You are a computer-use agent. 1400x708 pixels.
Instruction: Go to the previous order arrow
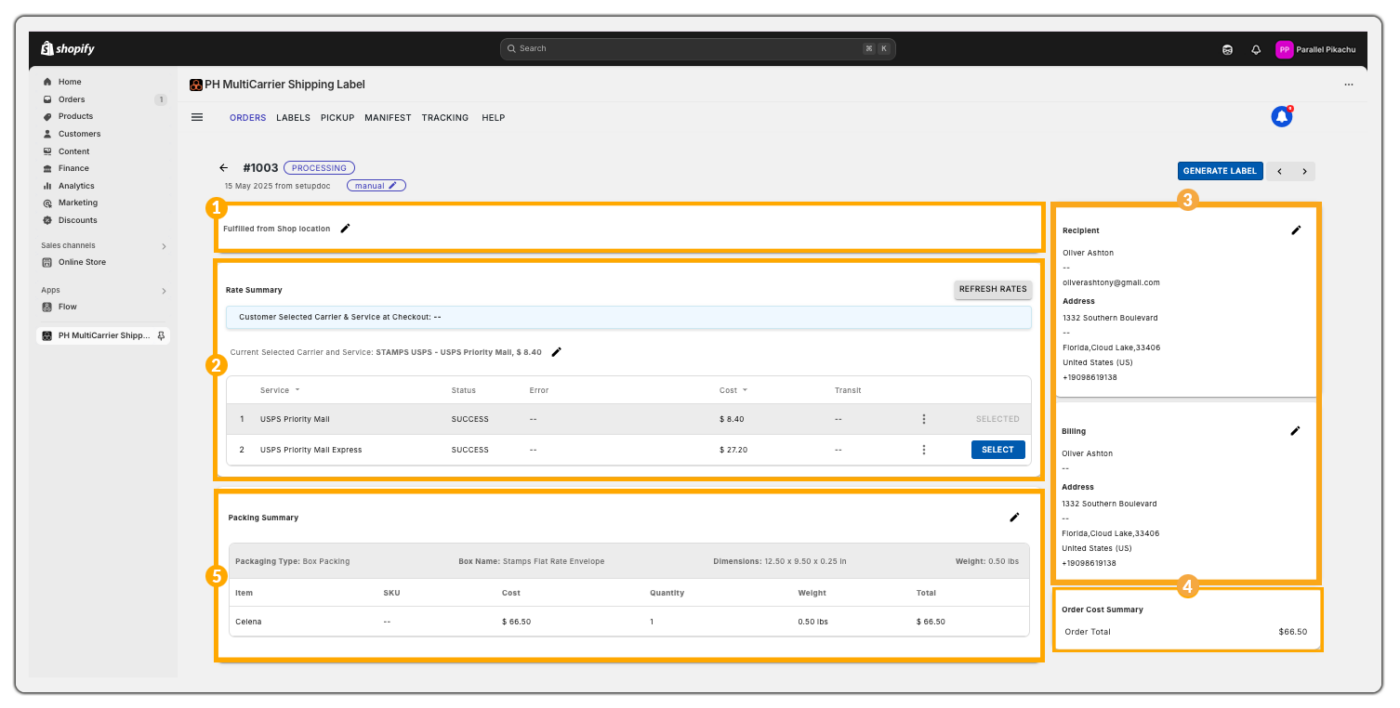pos(1279,171)
